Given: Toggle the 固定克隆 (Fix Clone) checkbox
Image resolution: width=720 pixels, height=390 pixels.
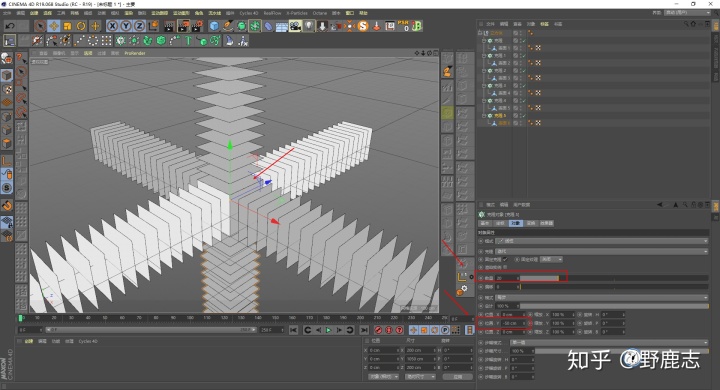Looking at the screenshot, I should click(505, 260).
